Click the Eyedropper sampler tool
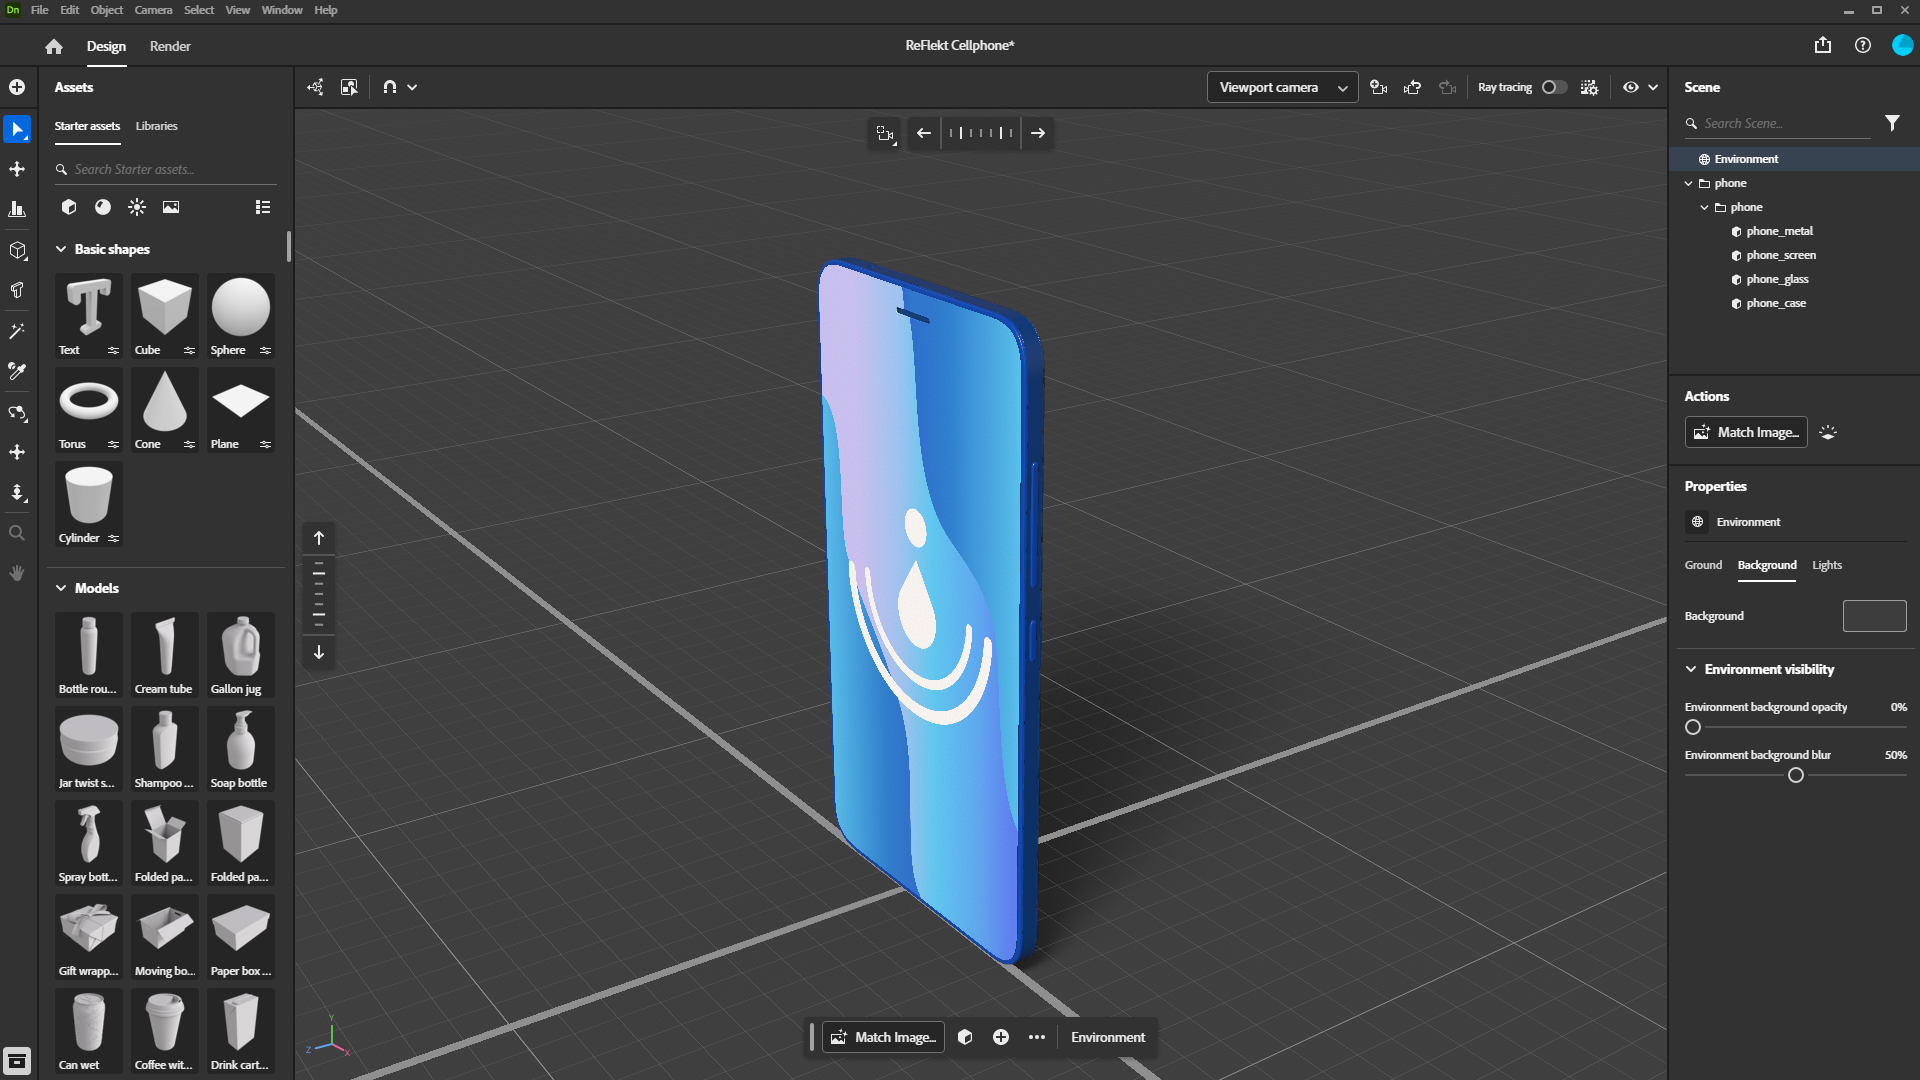1920x1080 pixels. coord(17,371)
